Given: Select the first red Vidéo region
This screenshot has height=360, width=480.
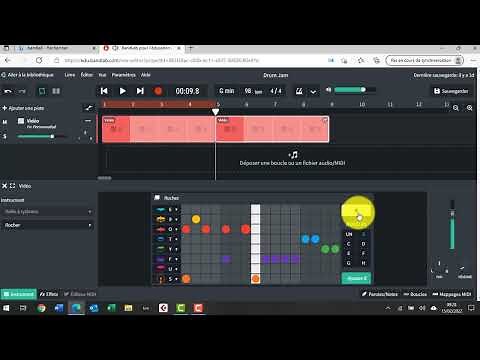Looking at the screenshot, I should 159,129.
